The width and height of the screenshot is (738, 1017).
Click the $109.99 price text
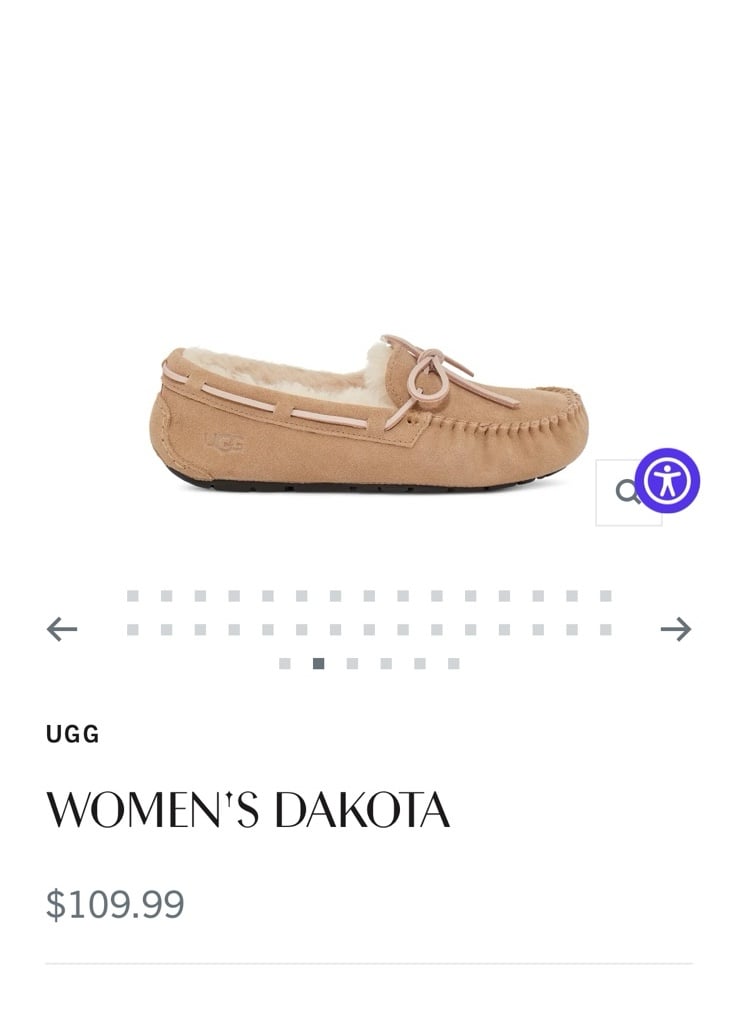click(115, 904)
